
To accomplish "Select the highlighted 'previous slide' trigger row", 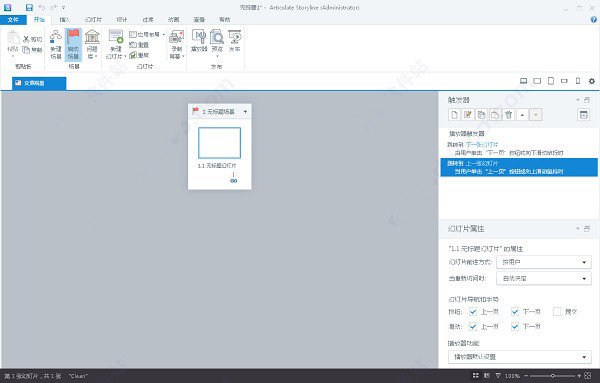I will 519,167.
